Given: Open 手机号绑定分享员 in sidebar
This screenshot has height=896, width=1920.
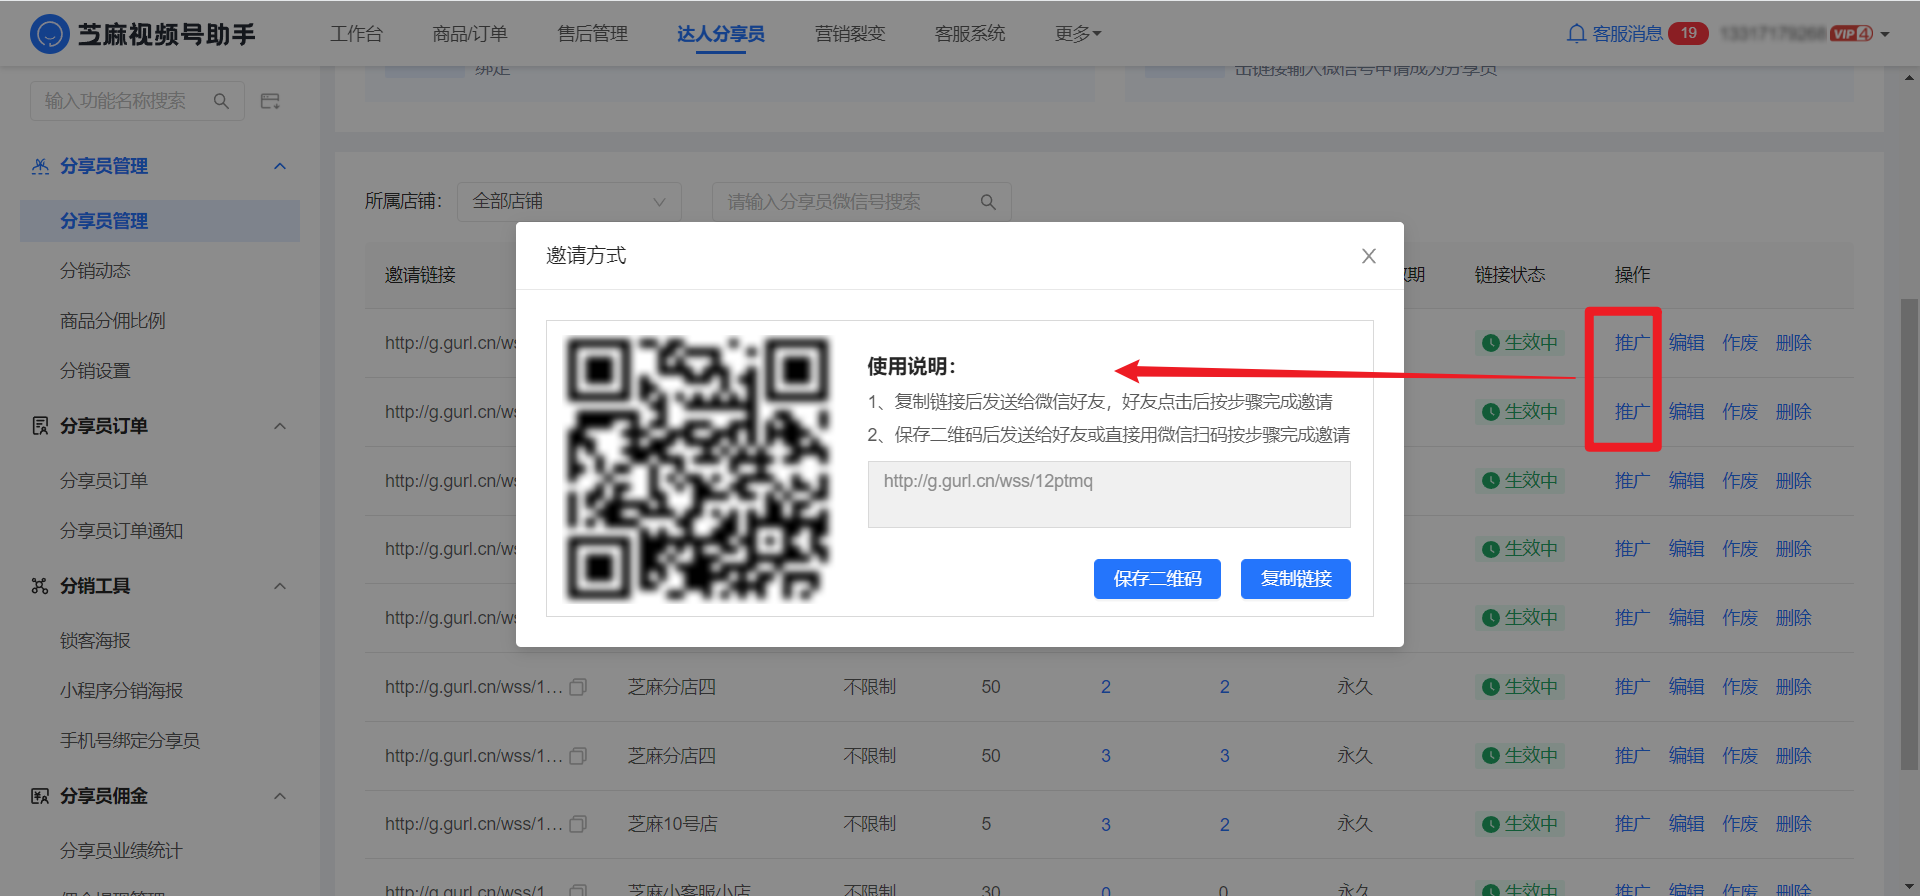Looking at the screenshot, I should tap(130, 741).
